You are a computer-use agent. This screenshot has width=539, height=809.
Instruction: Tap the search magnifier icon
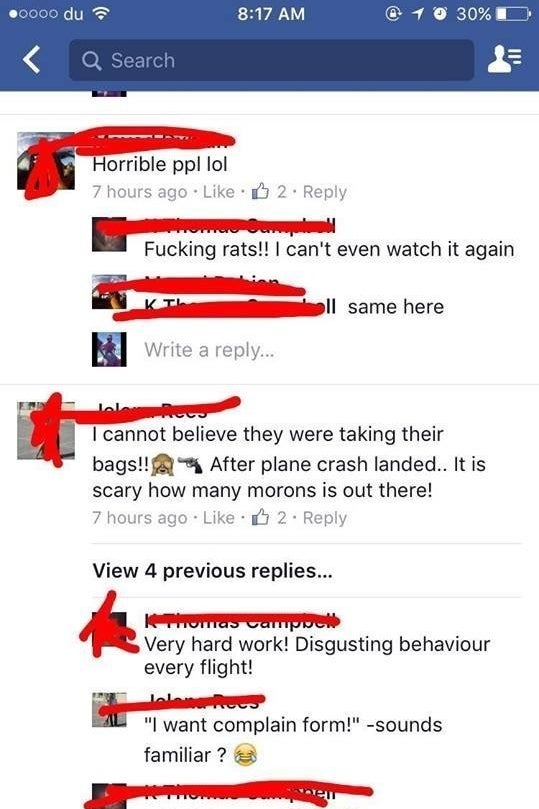point(92,61)
